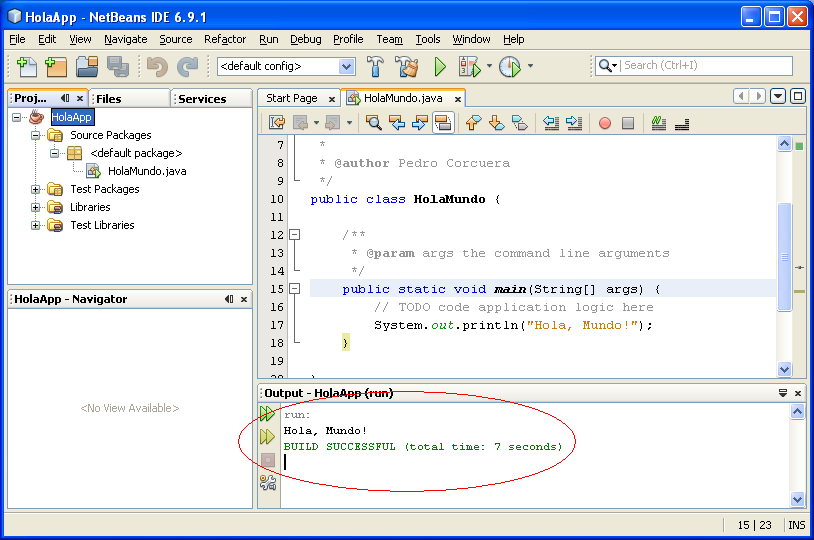The image size is (814, 540).
Task: Click the Debug Main Project icon
Action: (x=469, y=67)
